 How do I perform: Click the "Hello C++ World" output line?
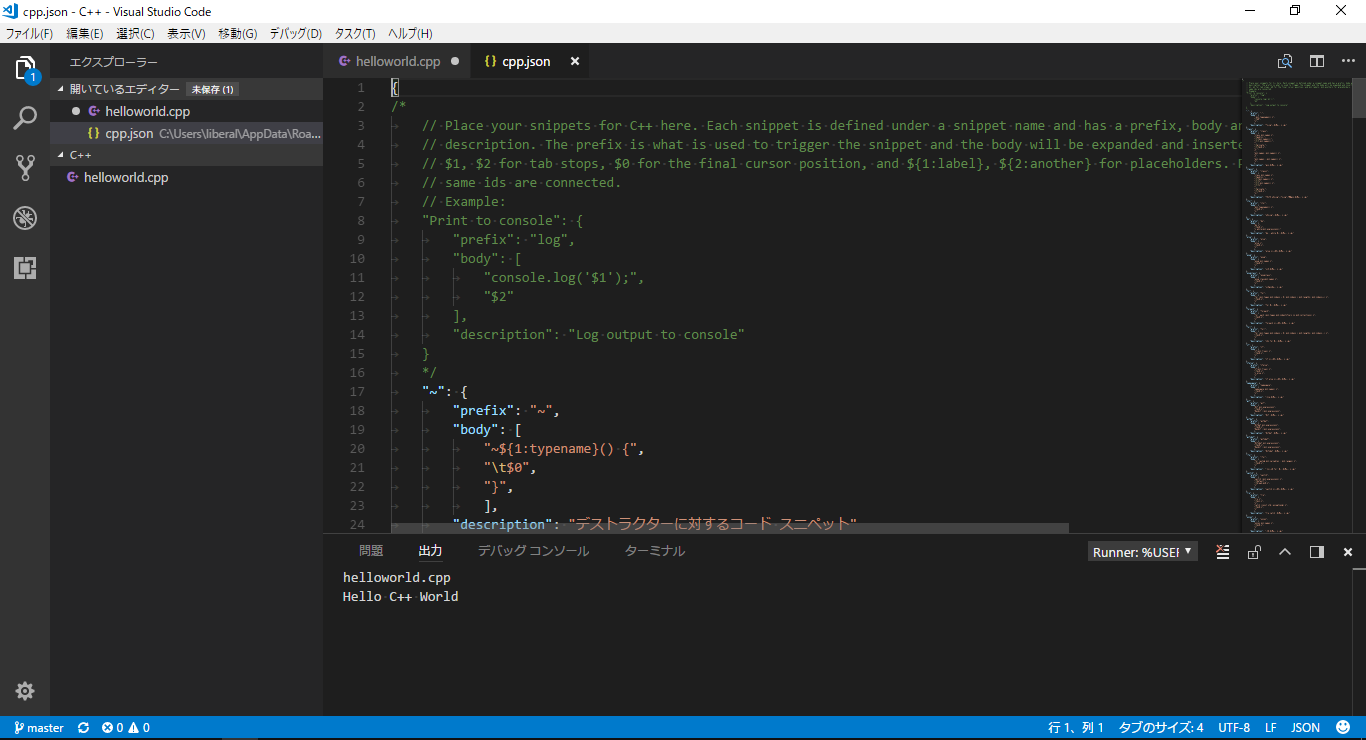(x=401, y=596)
